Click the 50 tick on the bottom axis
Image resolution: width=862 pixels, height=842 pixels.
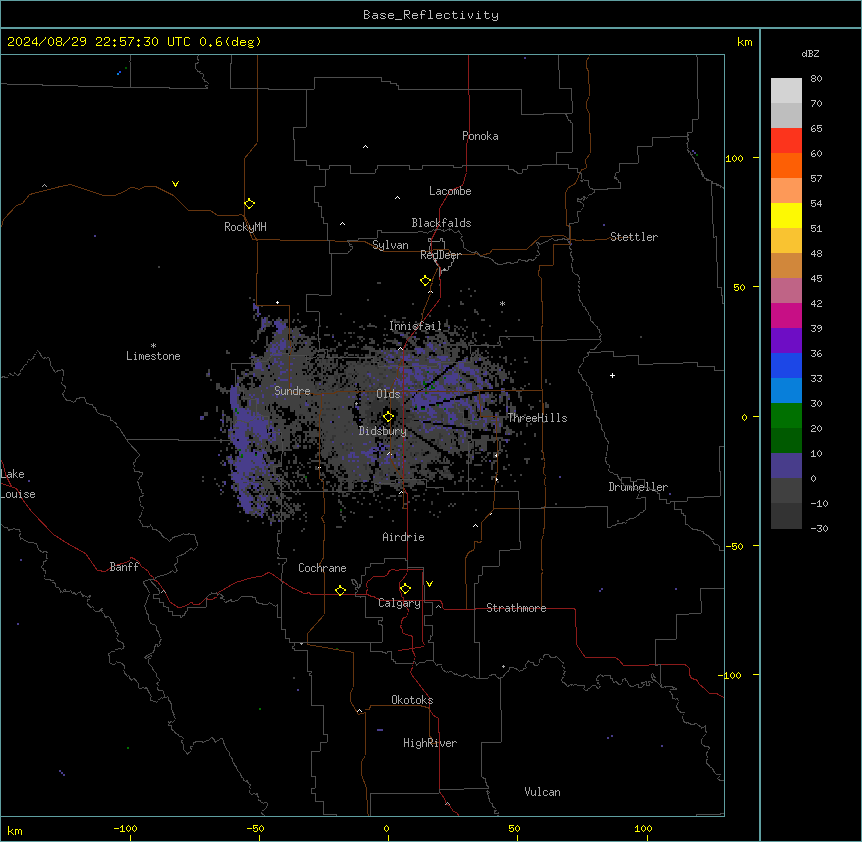pos(514,828)
